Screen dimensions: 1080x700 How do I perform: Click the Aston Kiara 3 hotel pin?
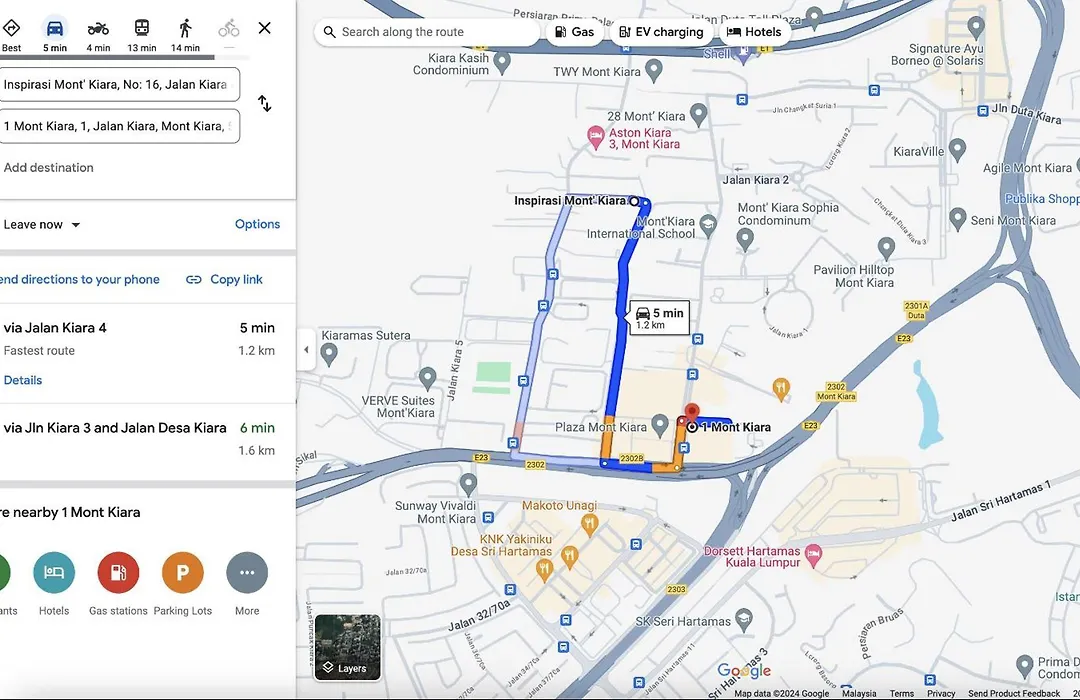(x=596, y=136)
